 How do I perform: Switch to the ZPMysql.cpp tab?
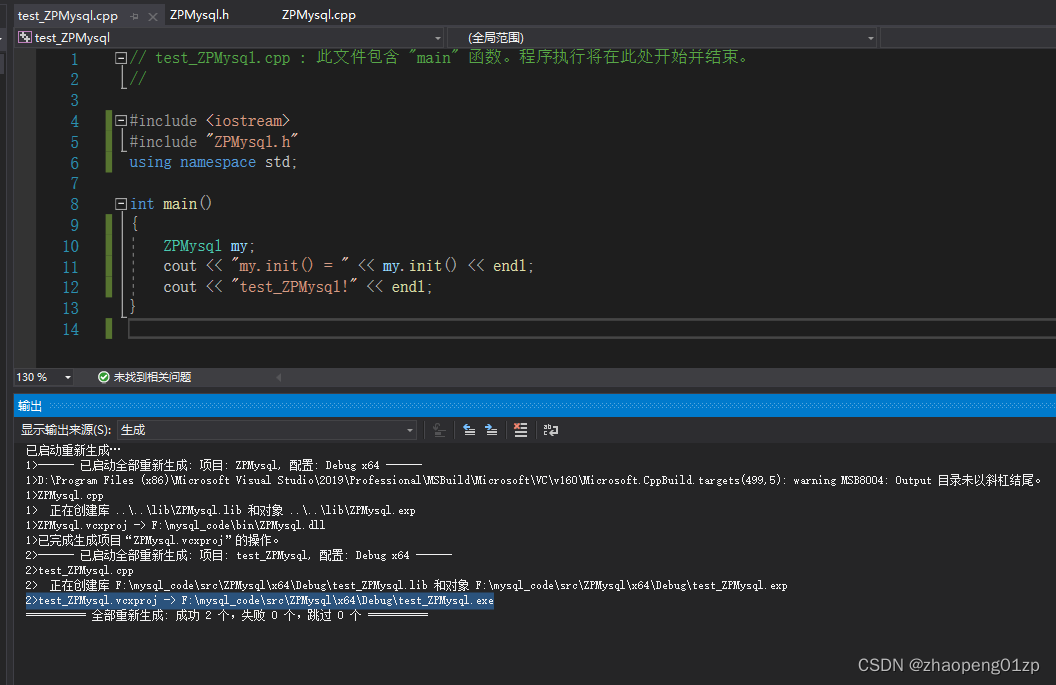pyautogui.click(x=319, y=15)
